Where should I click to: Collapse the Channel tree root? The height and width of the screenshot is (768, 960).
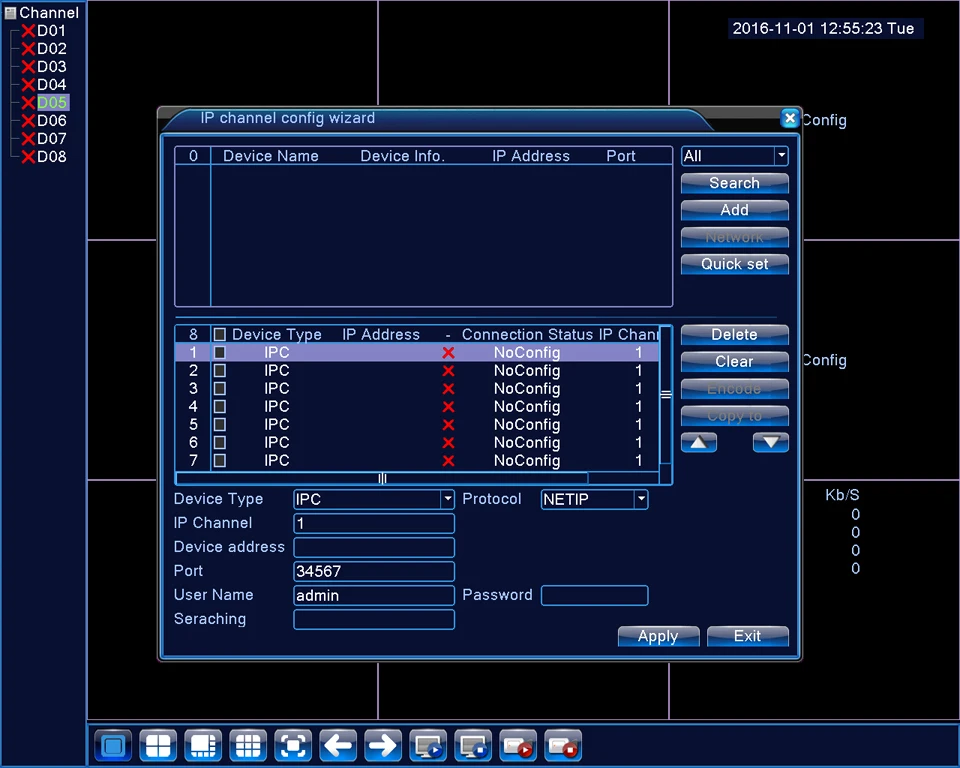click(10, 13)
